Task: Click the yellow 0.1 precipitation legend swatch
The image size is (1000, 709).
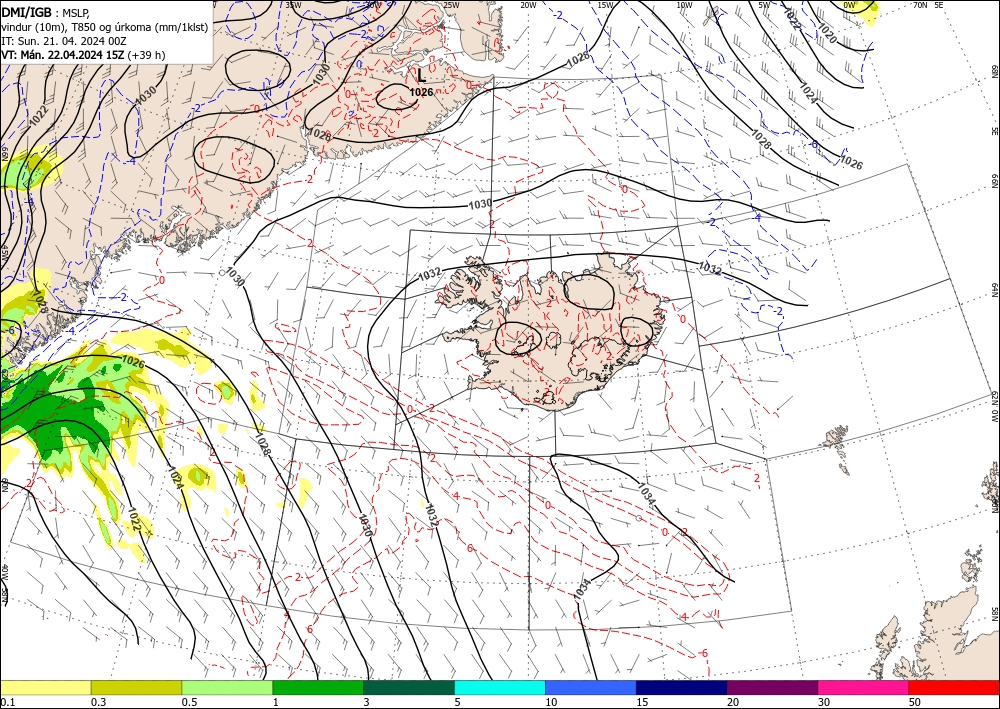Action: (x=45, y=687)
